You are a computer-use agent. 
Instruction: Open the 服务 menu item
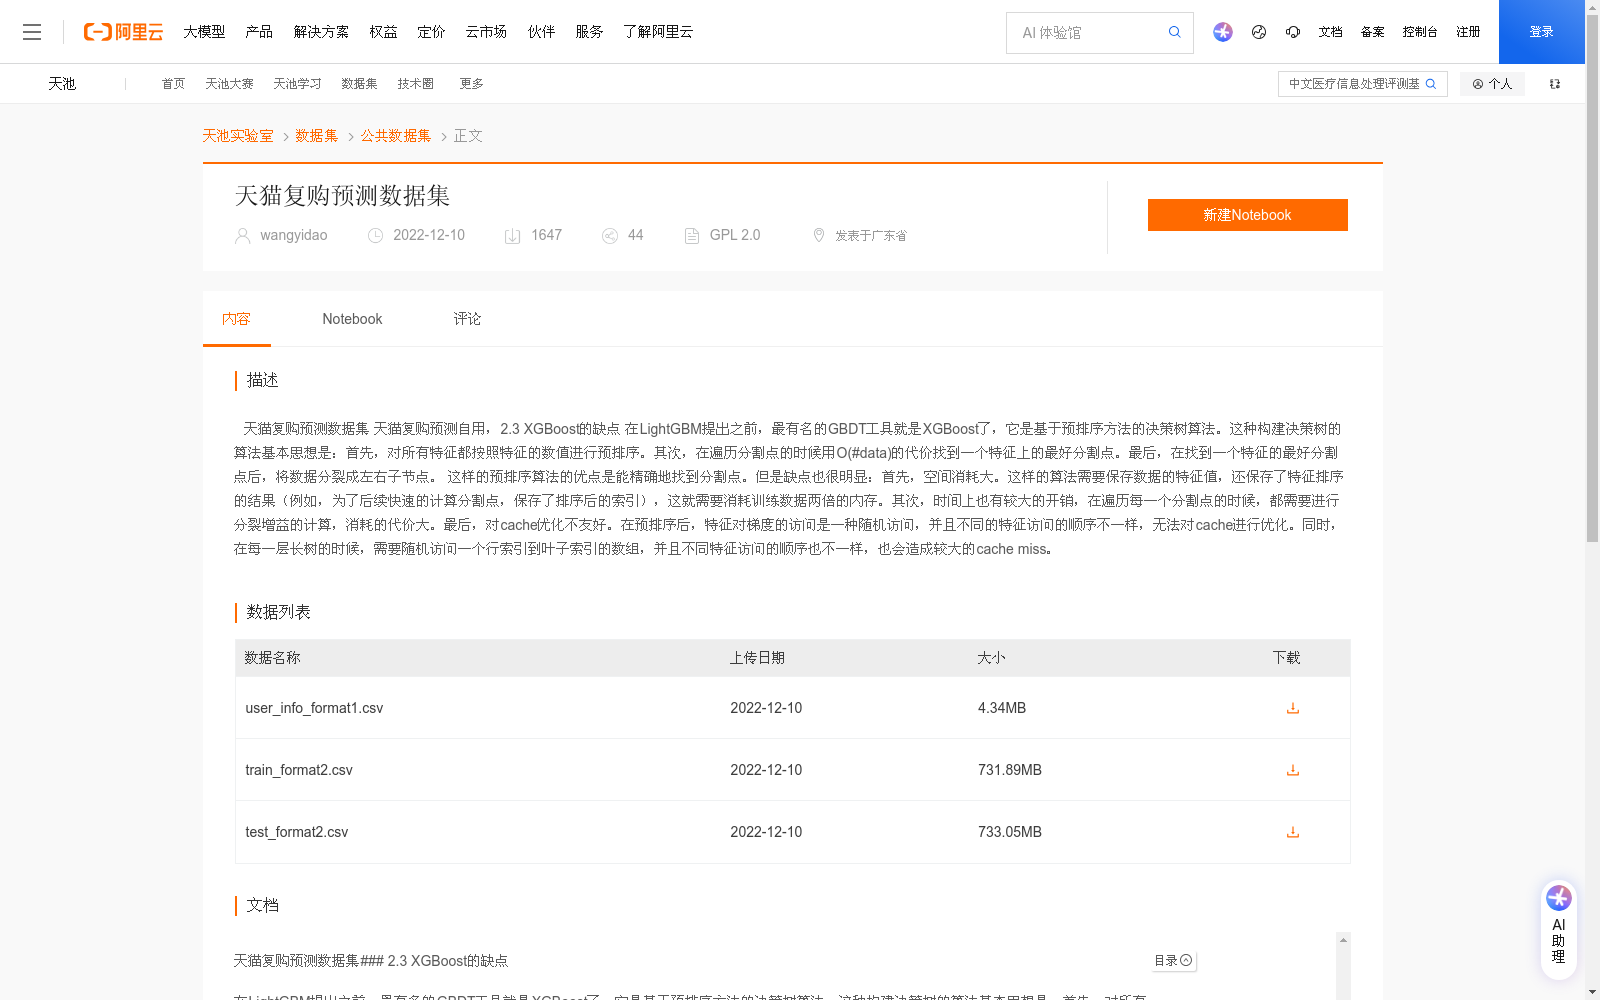[589, 32]
